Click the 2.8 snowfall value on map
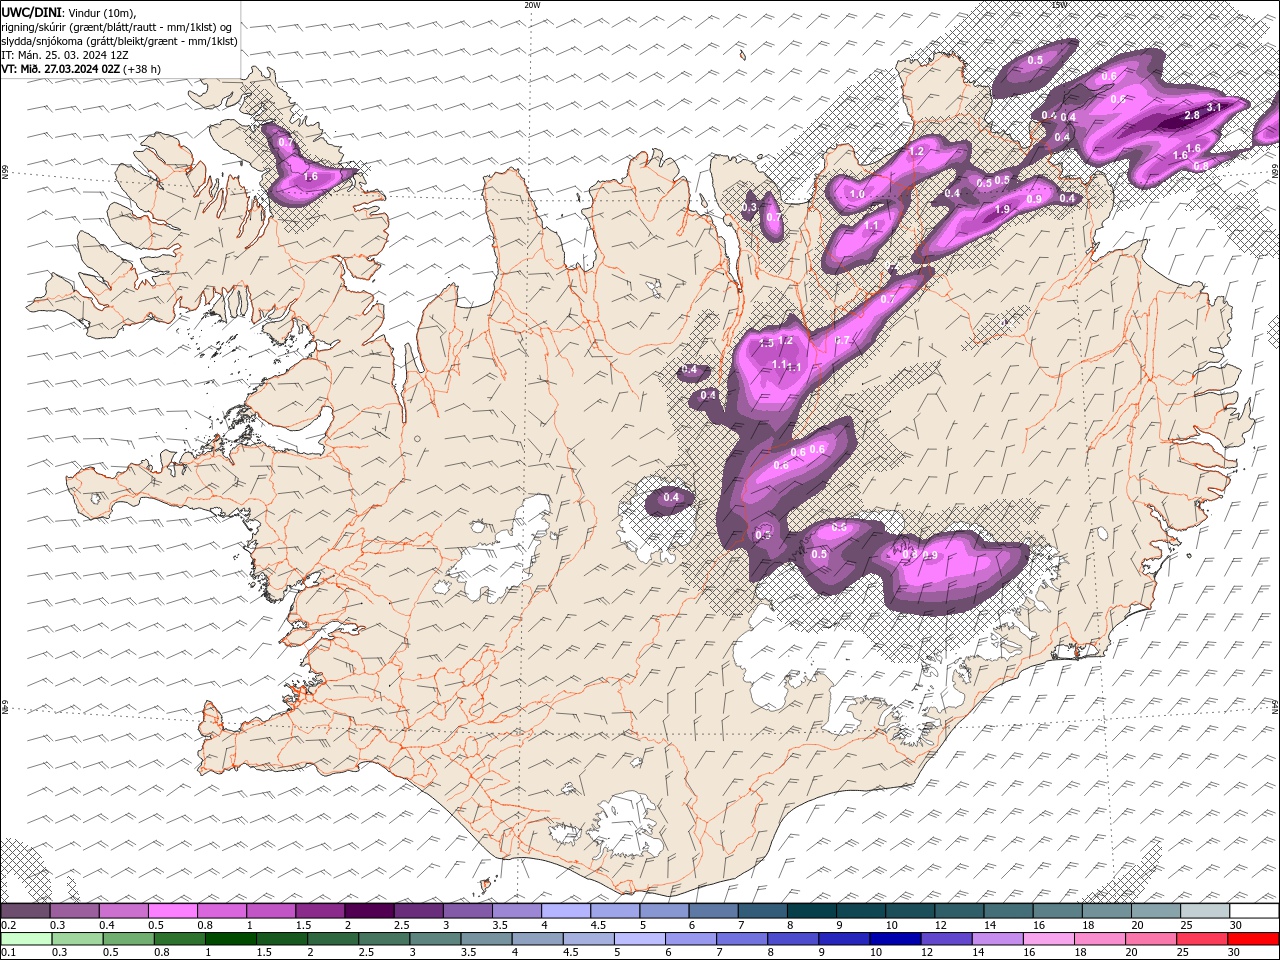The image size is (1280, 960). (1191, 115)
